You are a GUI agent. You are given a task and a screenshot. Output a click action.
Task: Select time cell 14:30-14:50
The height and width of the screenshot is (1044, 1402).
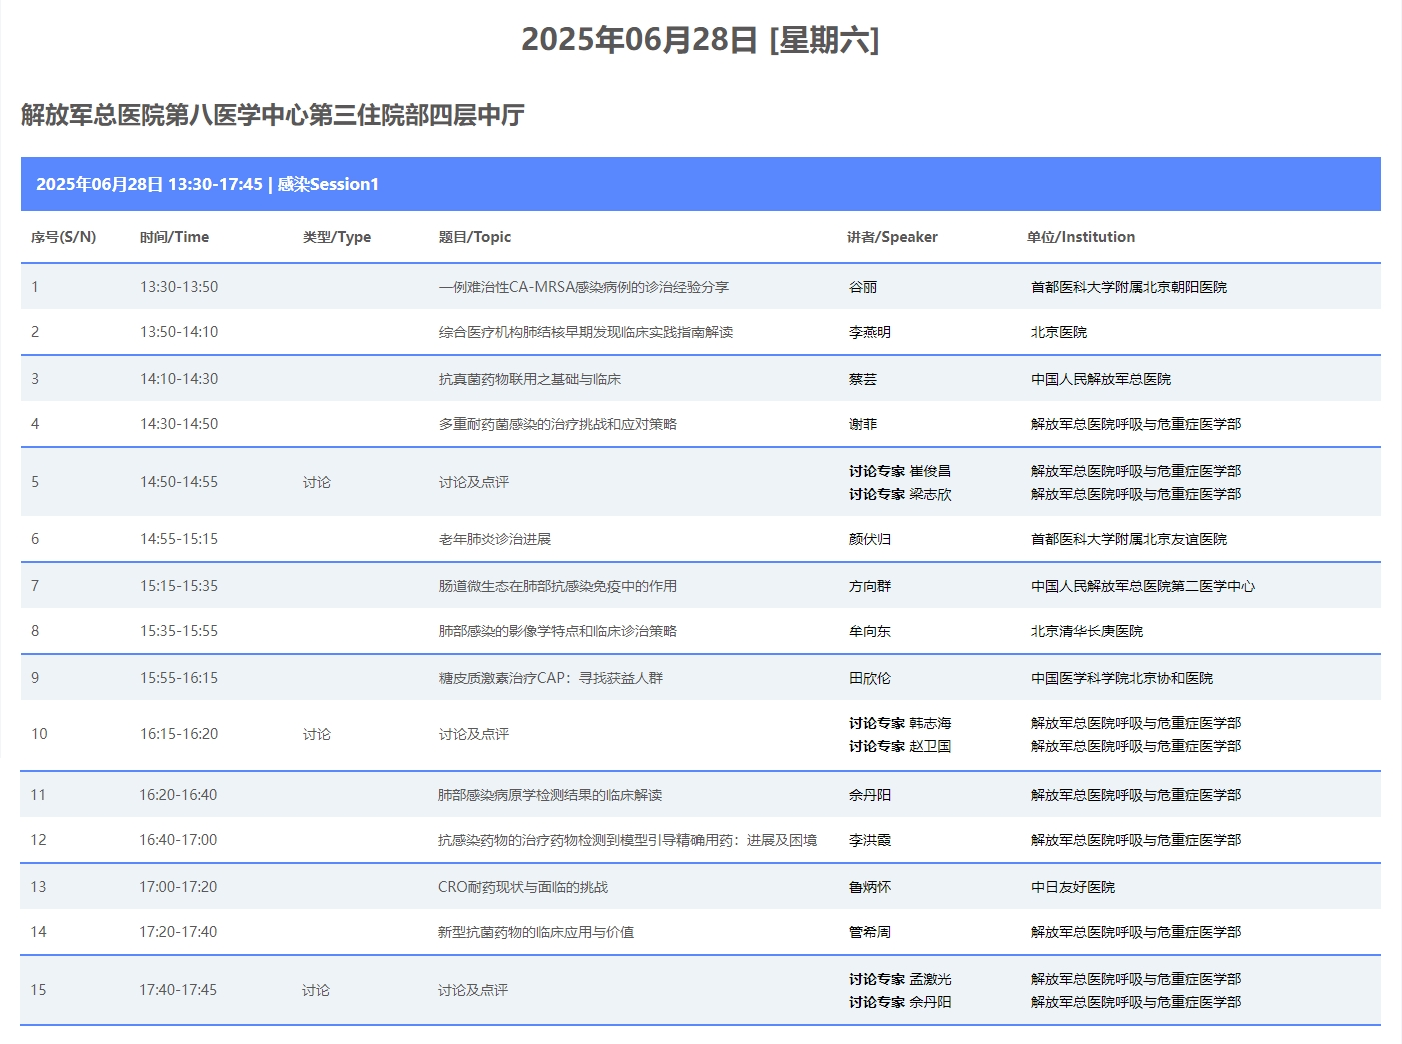pos(179,424)
